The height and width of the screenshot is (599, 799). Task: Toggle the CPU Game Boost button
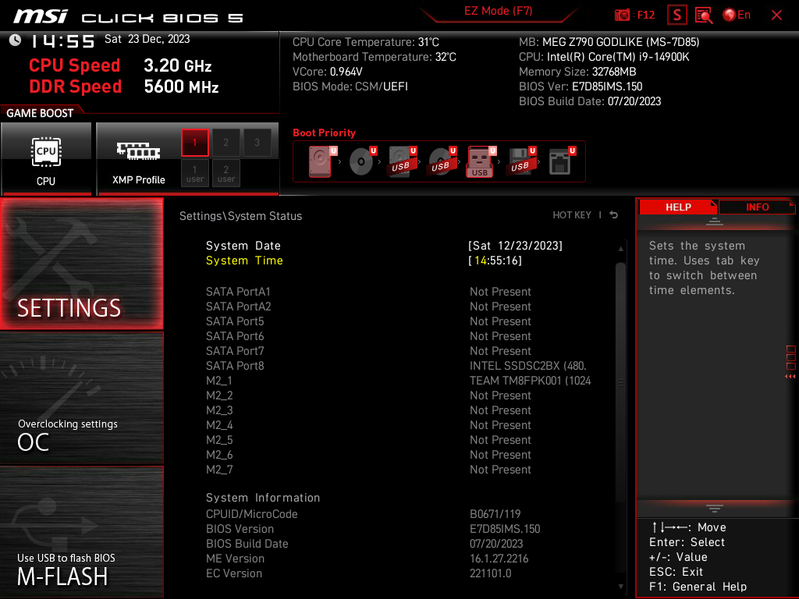pos(46,159)
